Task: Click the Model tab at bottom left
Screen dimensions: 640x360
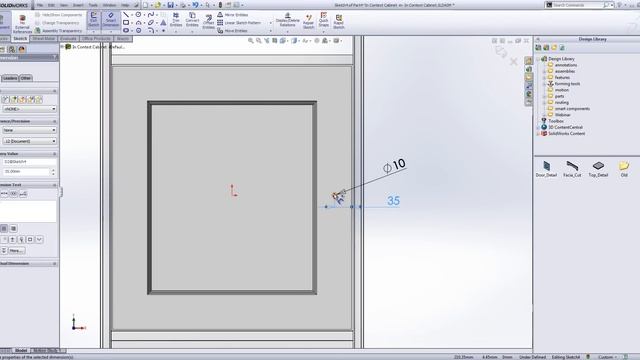Action: tap(21, 350)
